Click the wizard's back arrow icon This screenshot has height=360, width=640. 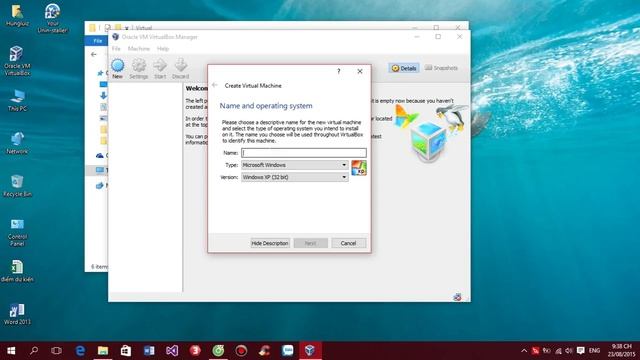215,85
